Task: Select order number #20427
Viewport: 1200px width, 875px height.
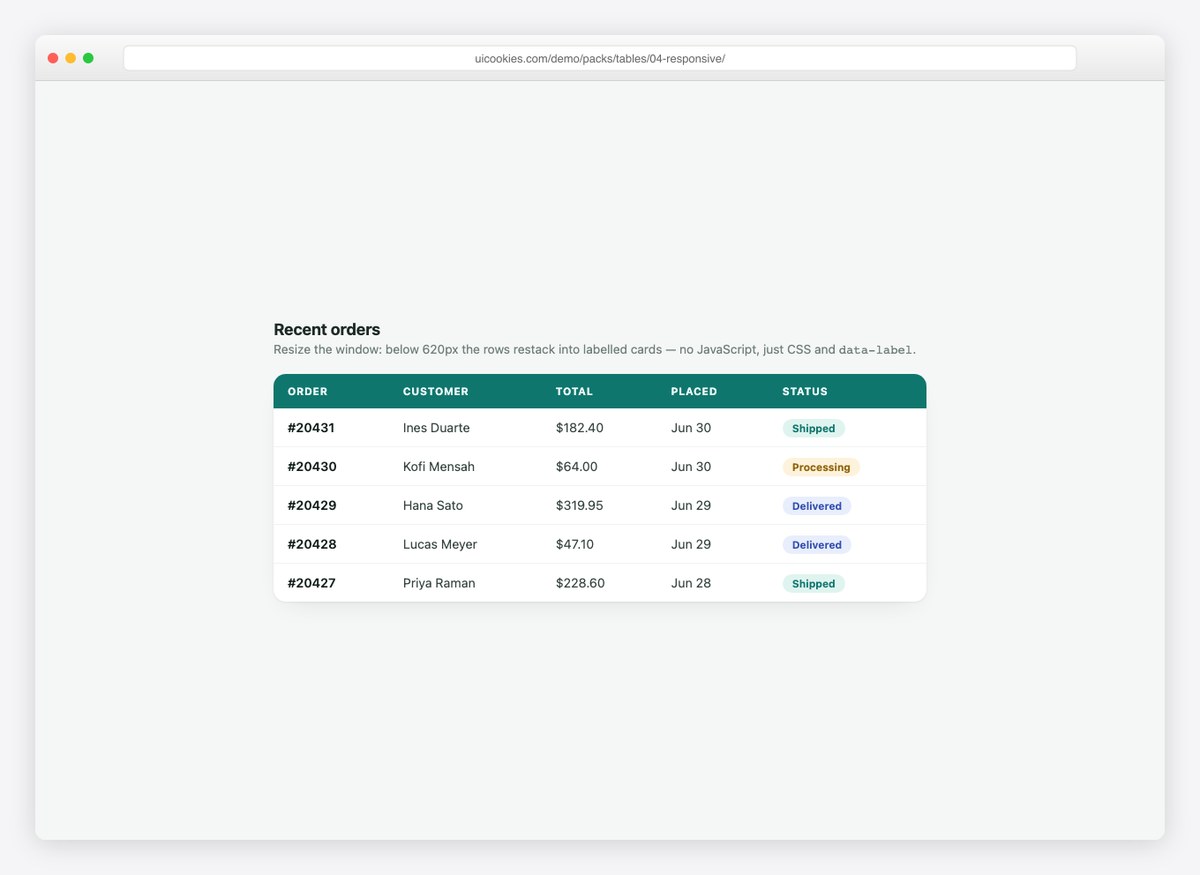Action: [x=311, y=583]
